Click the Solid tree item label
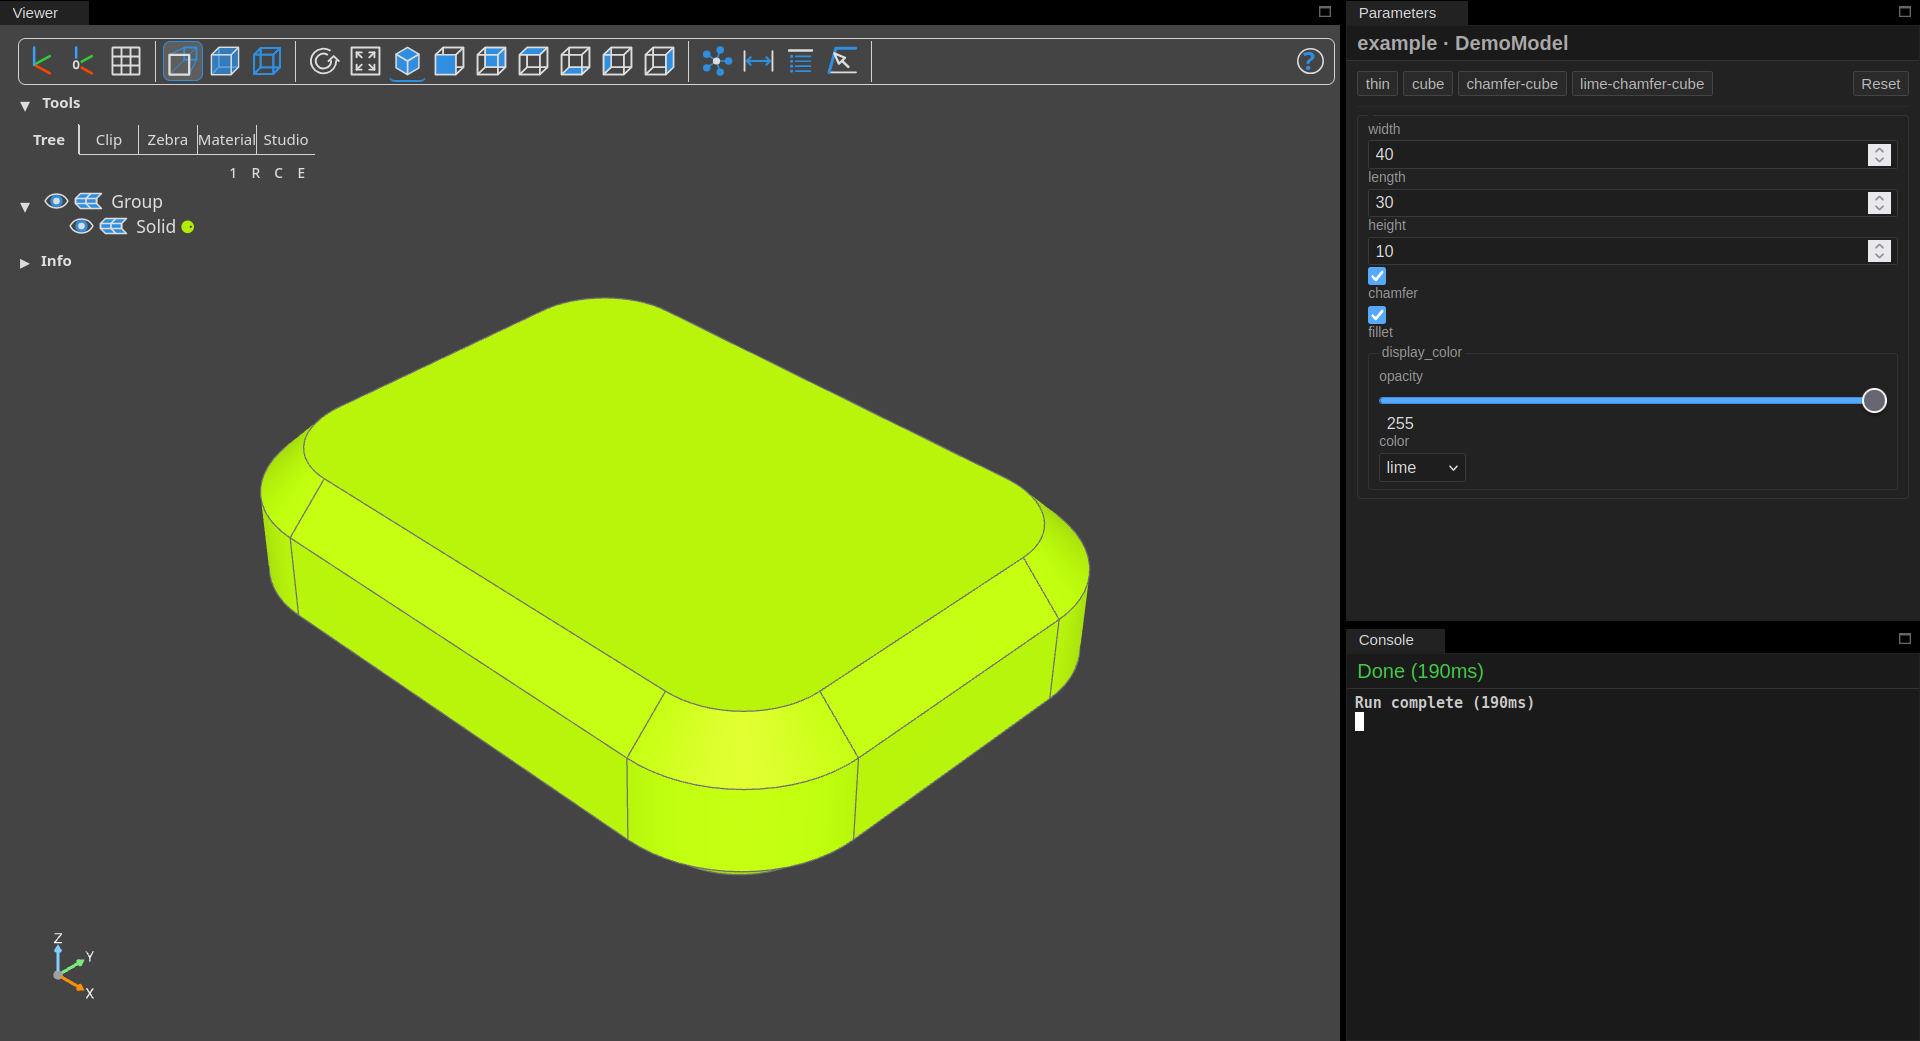This screenshot has width=1920, height=1041. point(155,227)
